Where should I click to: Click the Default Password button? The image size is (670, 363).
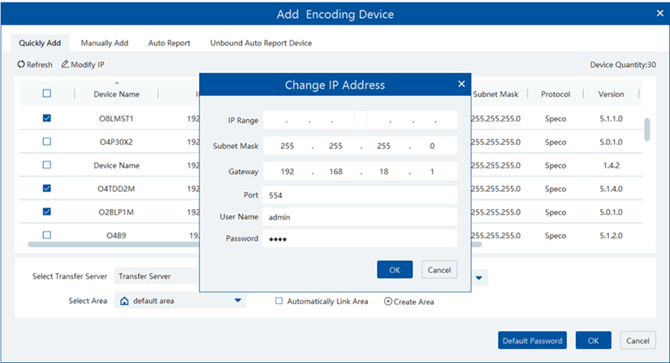(532, 341)
